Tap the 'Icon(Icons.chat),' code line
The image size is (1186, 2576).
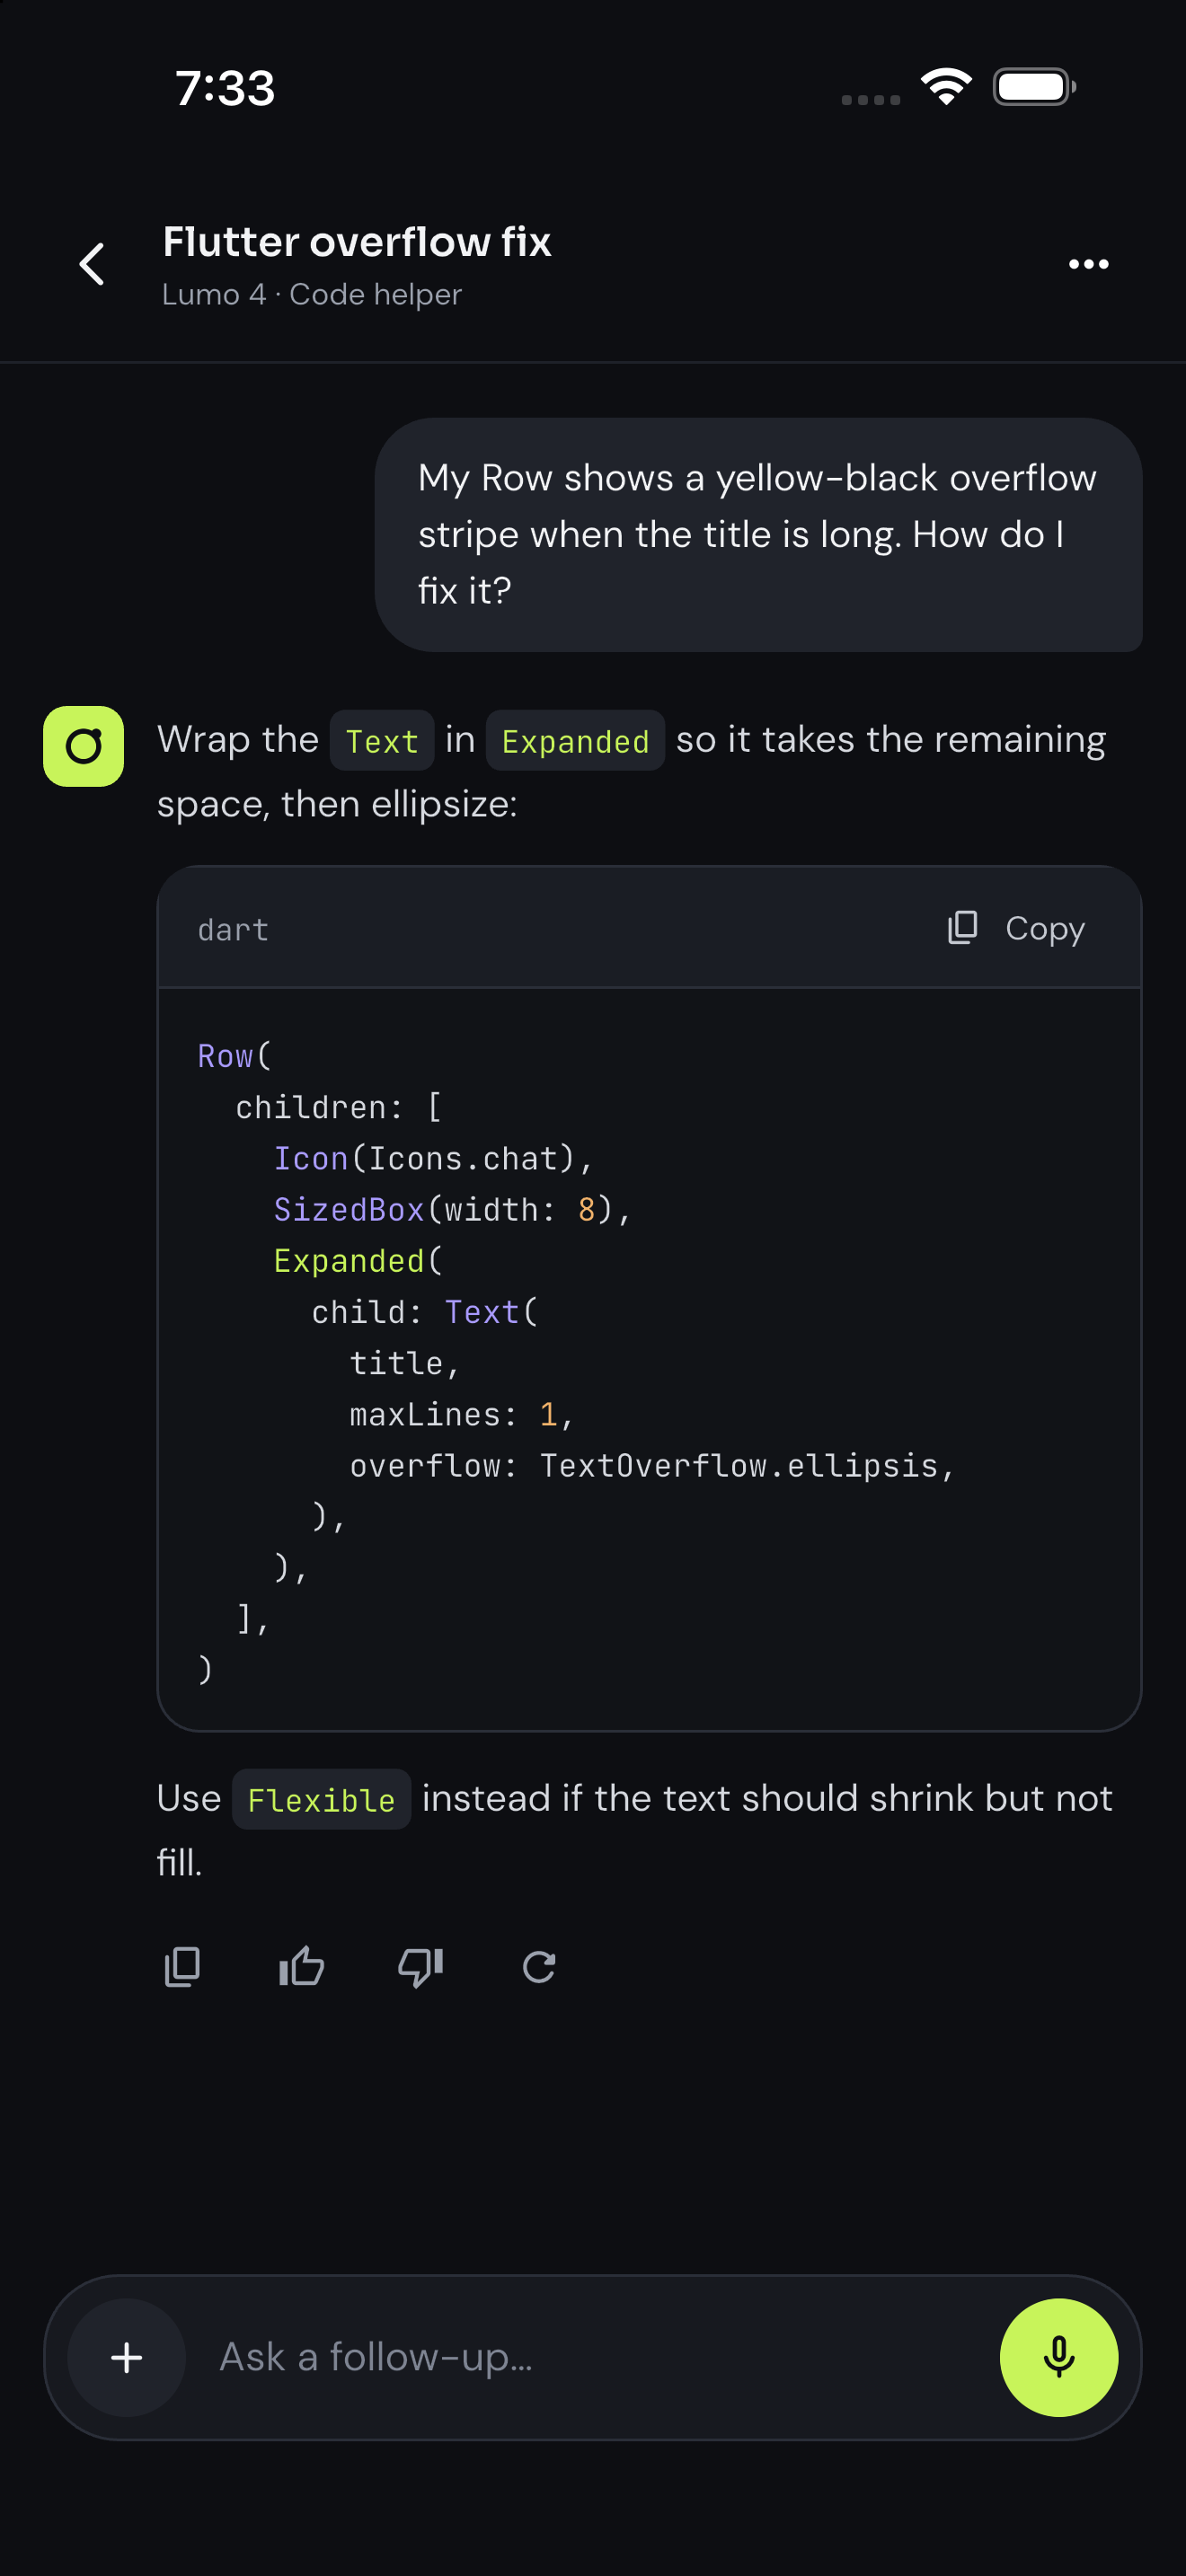coord(433,1158)
